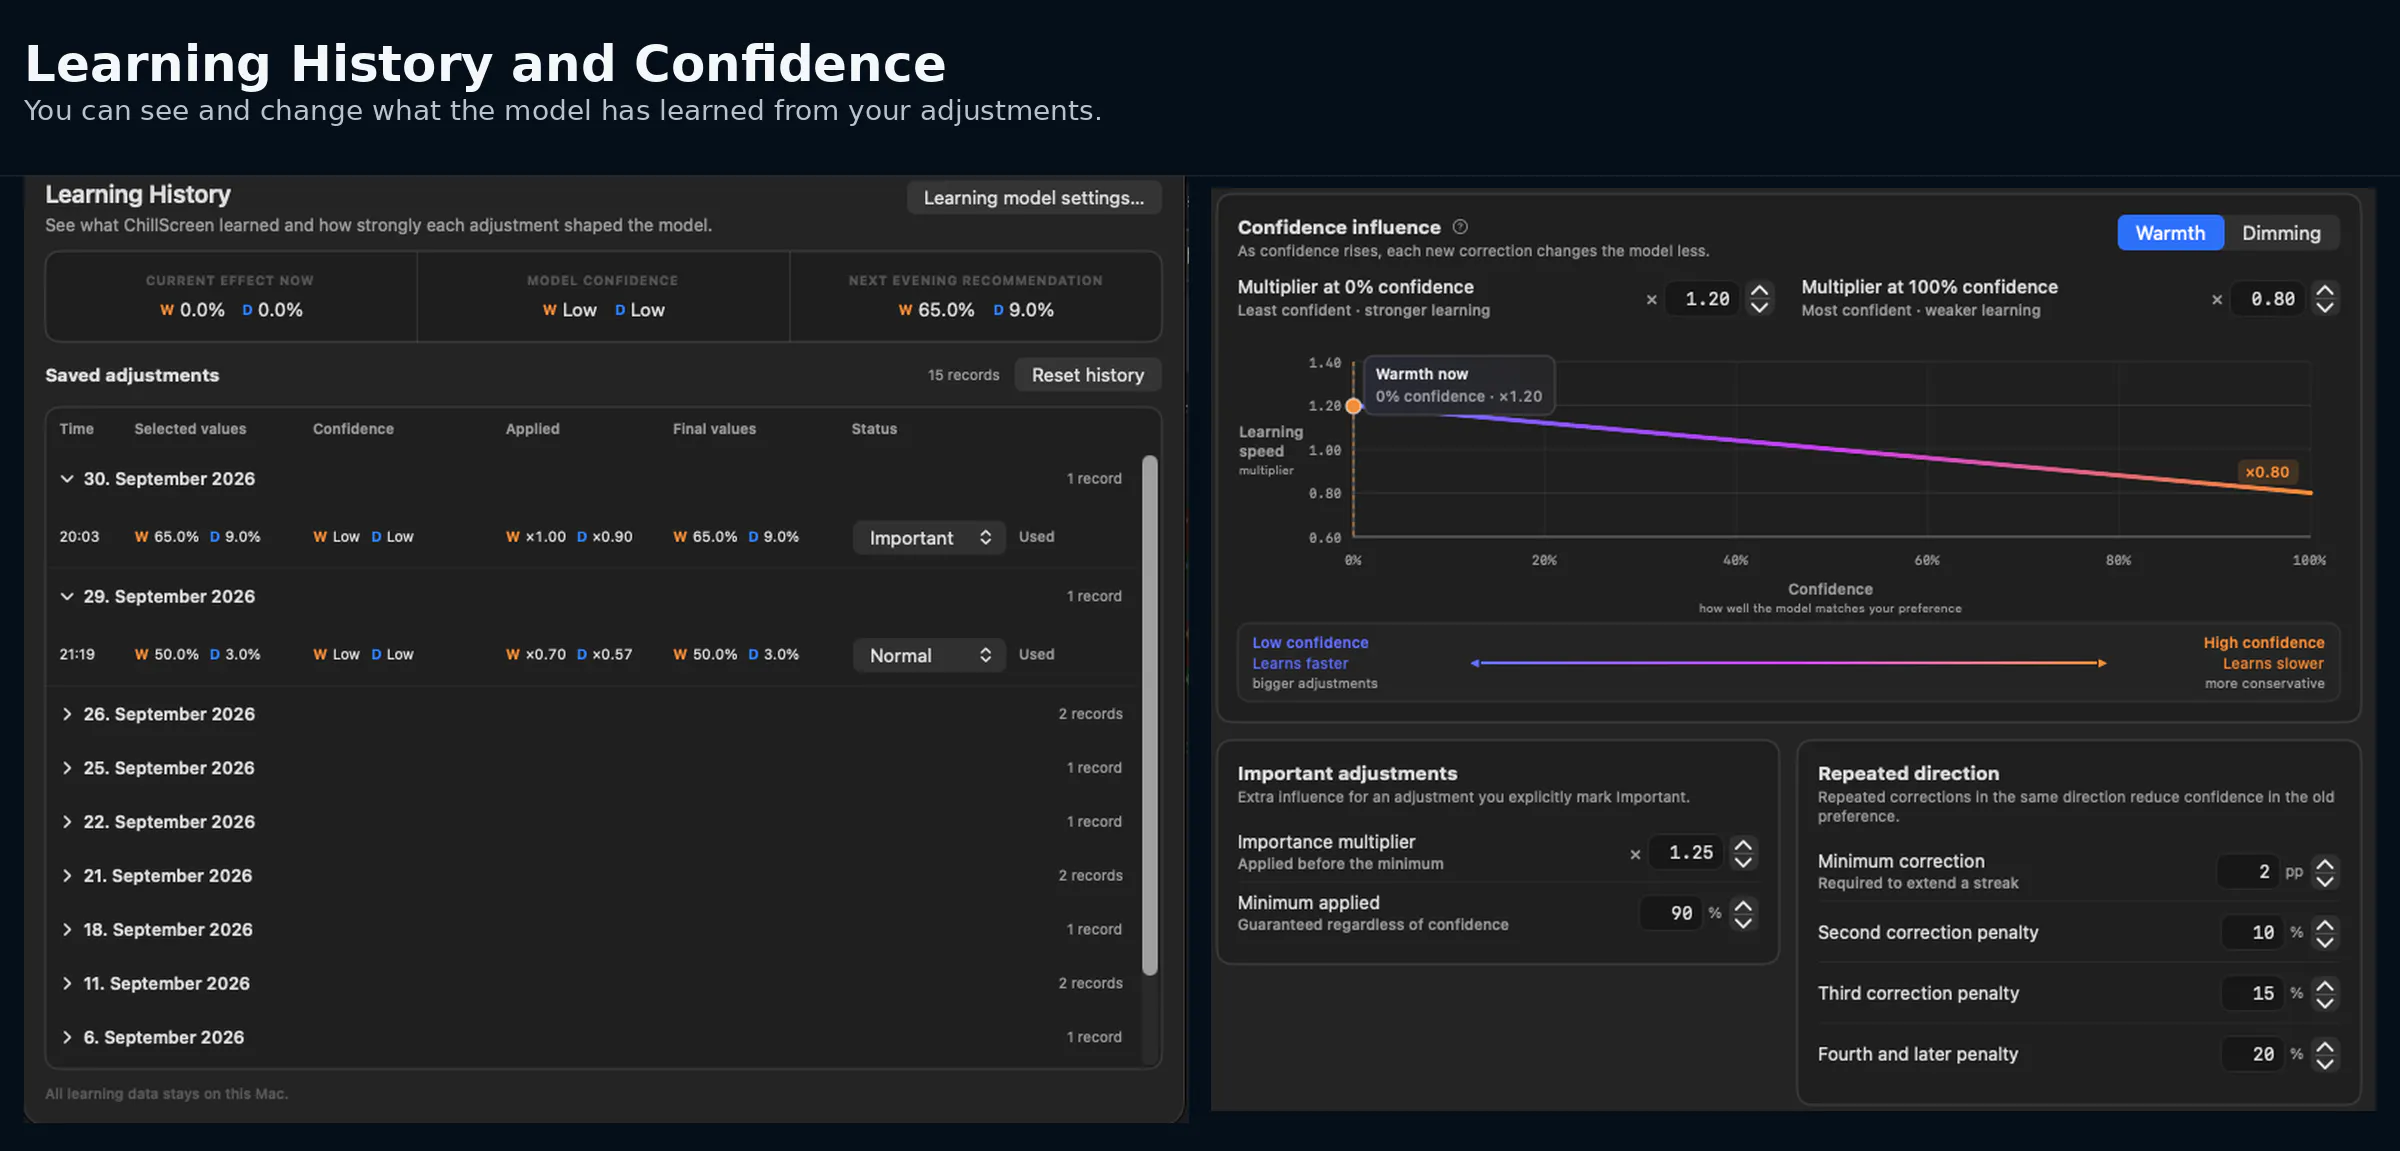Click the 0% confidence multiplier field 1.20
Screen dimensions: 2400x1151
pos(1704,299)
